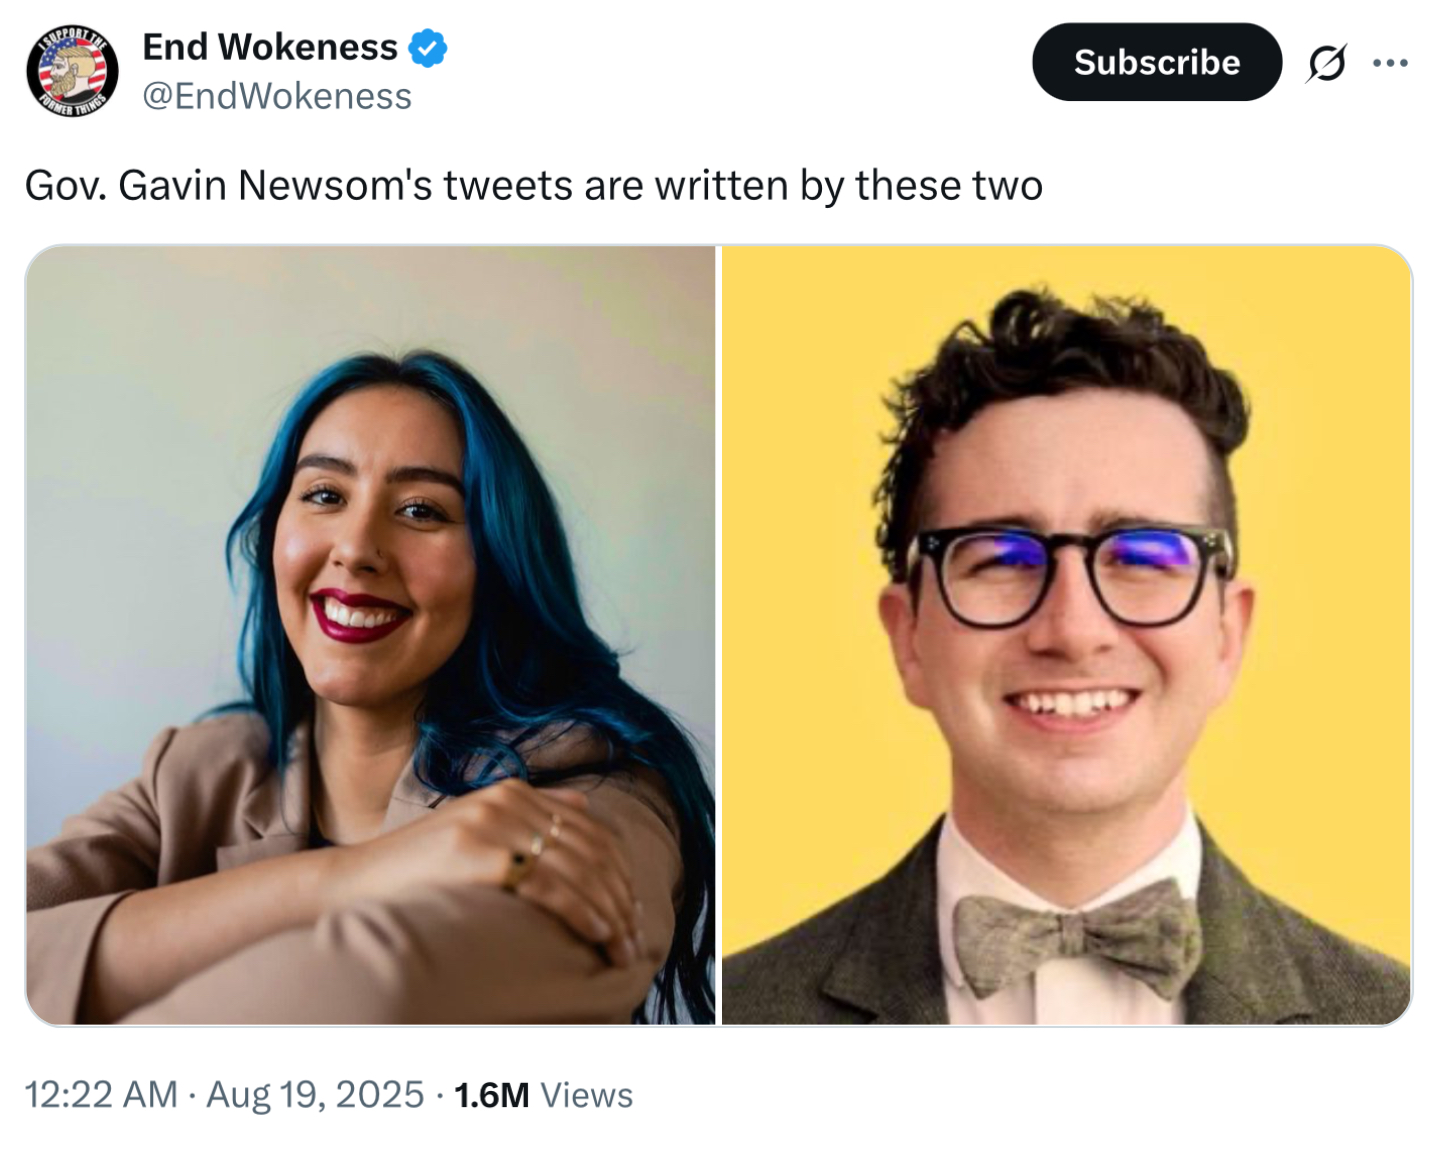The width and height of the screenshot is (1439, 1150).
Task: Open the photo of the blue-haired woman
Action: [370, 635]
